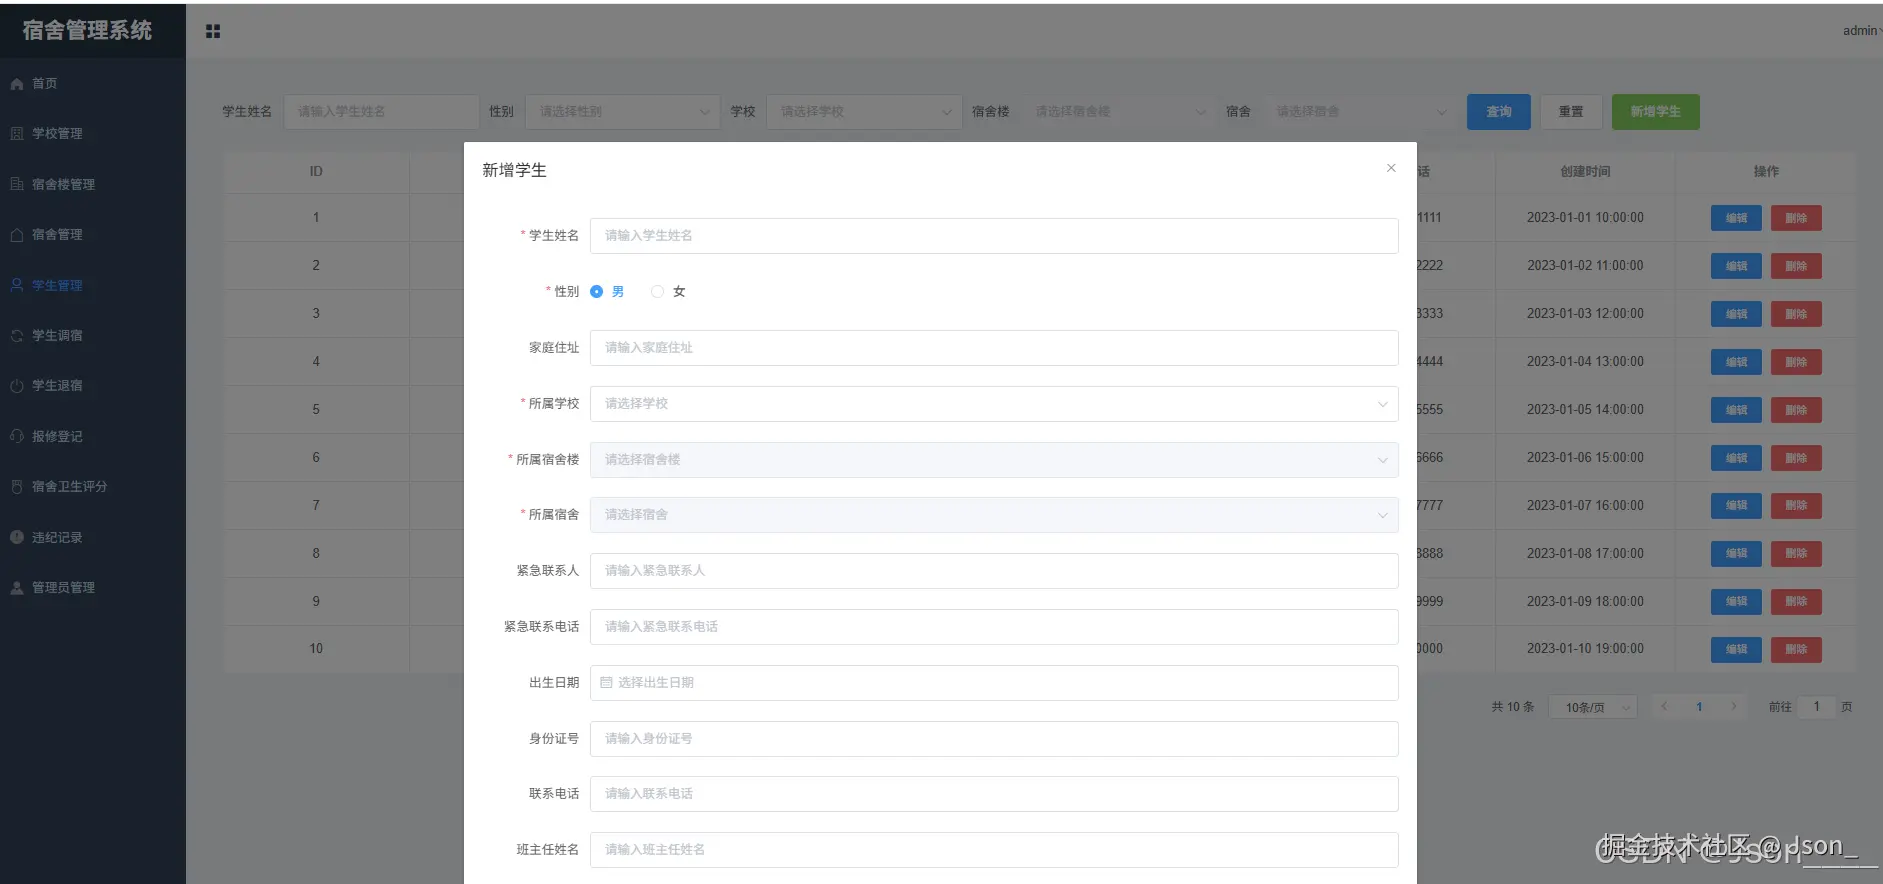Open 违纪记录 menu item
The width and height of the screenshot is (1883, 884).
[93, 537]
